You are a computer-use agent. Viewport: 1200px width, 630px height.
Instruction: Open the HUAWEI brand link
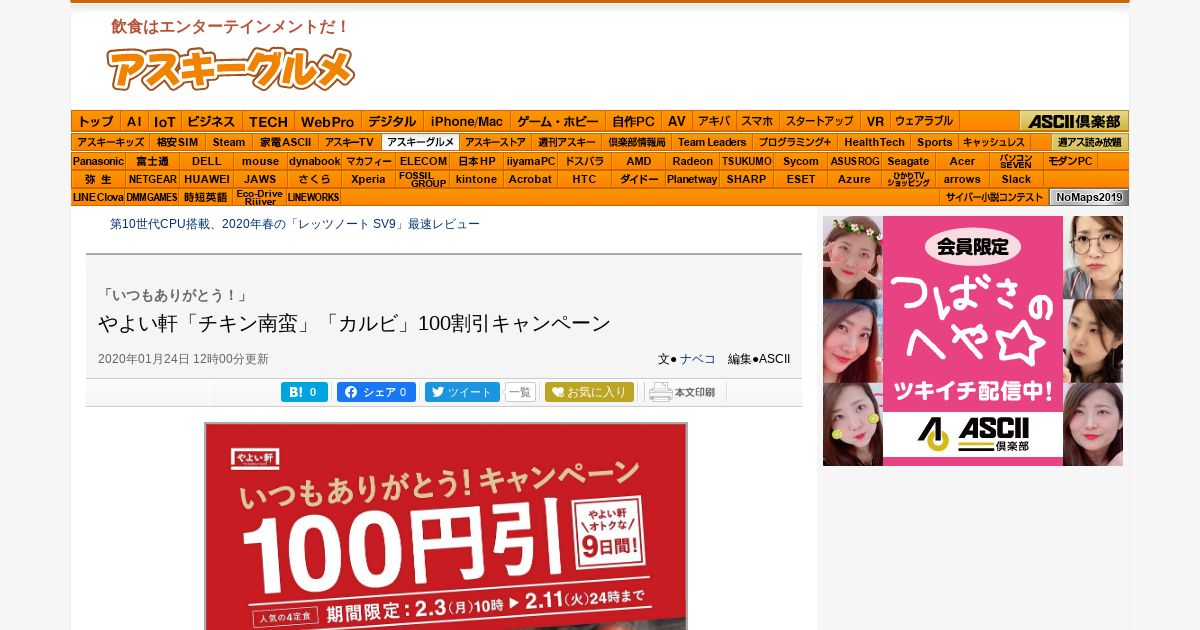tap(207, 179)
